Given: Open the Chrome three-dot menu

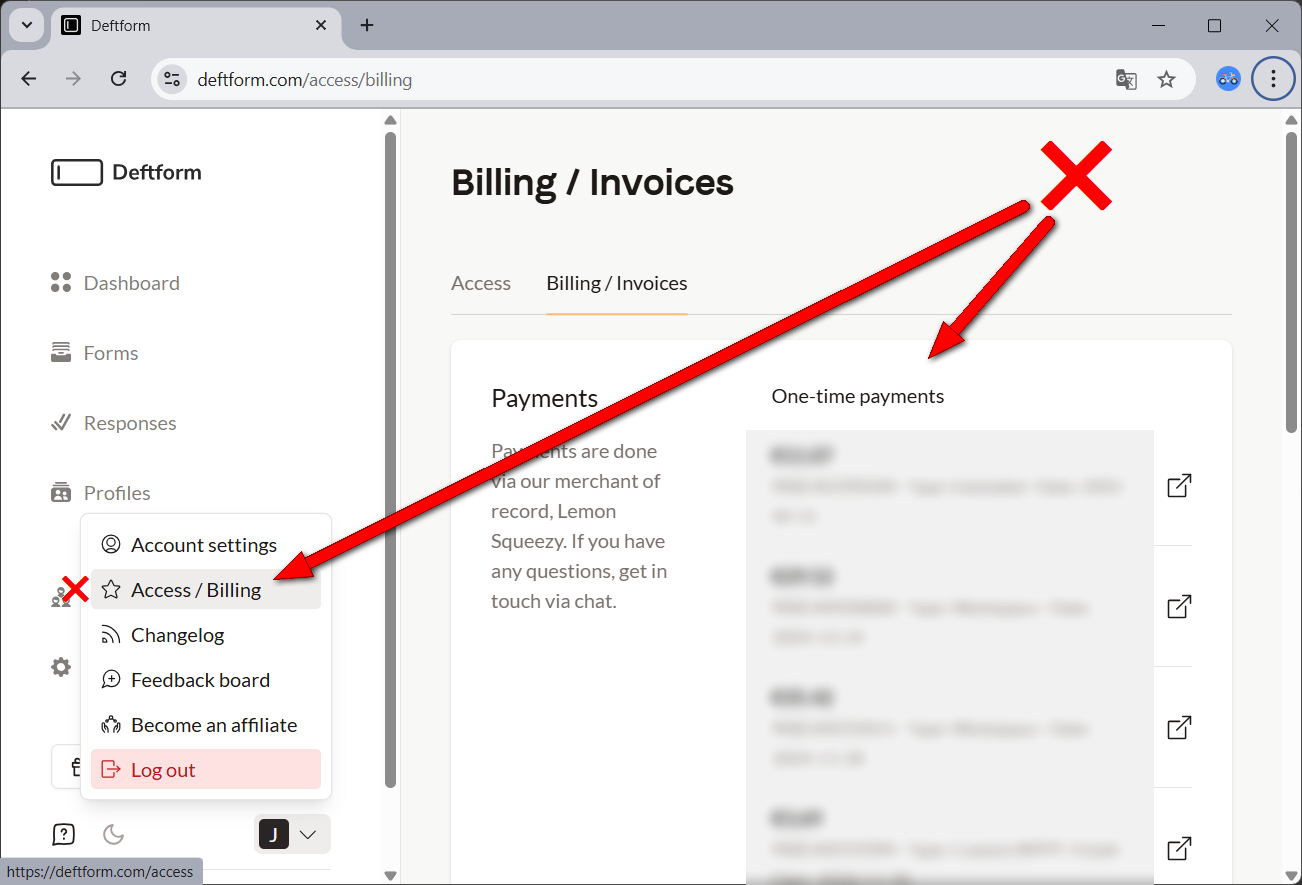Looking at the screenshot, I should 1273,79.
